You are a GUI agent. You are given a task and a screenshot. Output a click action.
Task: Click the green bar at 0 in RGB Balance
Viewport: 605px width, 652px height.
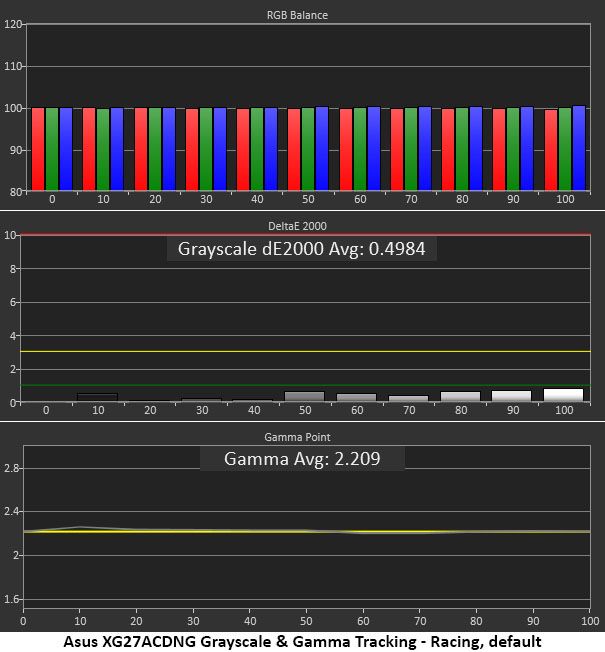52,149
